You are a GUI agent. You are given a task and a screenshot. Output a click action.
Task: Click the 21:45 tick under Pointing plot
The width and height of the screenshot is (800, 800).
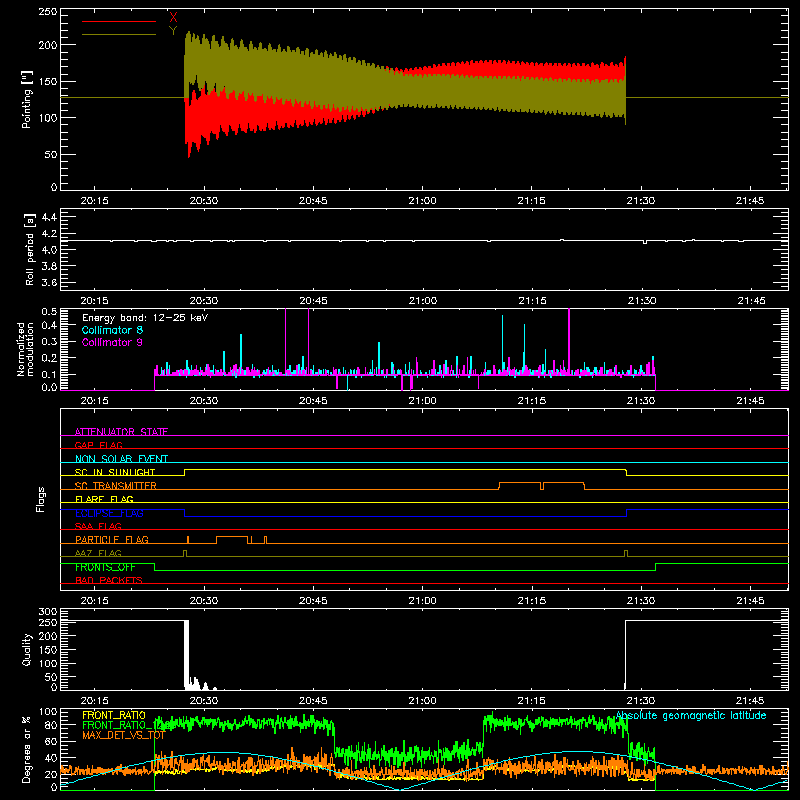(x=750, y=201)
